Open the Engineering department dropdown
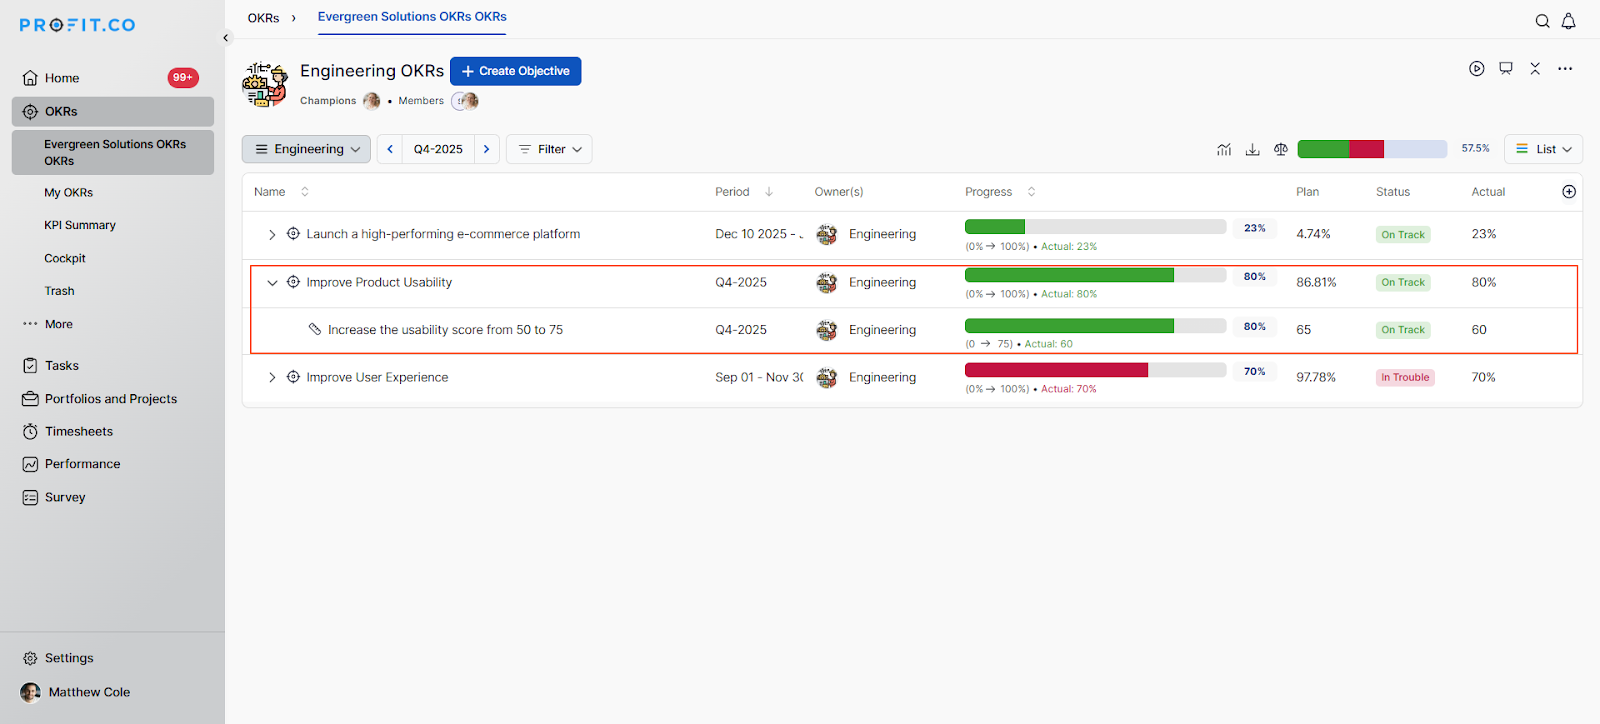Image resolution: width=1600 pixels, height=724 pixels. 306,149
